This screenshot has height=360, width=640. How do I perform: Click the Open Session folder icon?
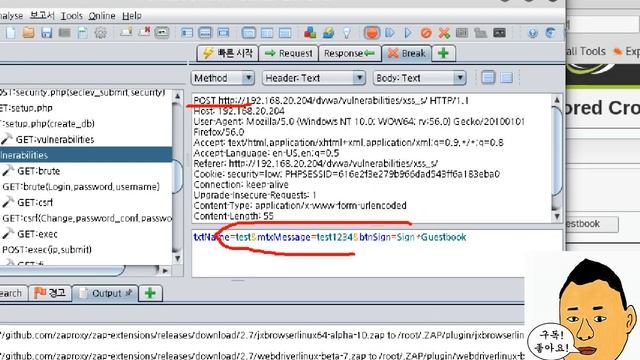pos(29,33)
